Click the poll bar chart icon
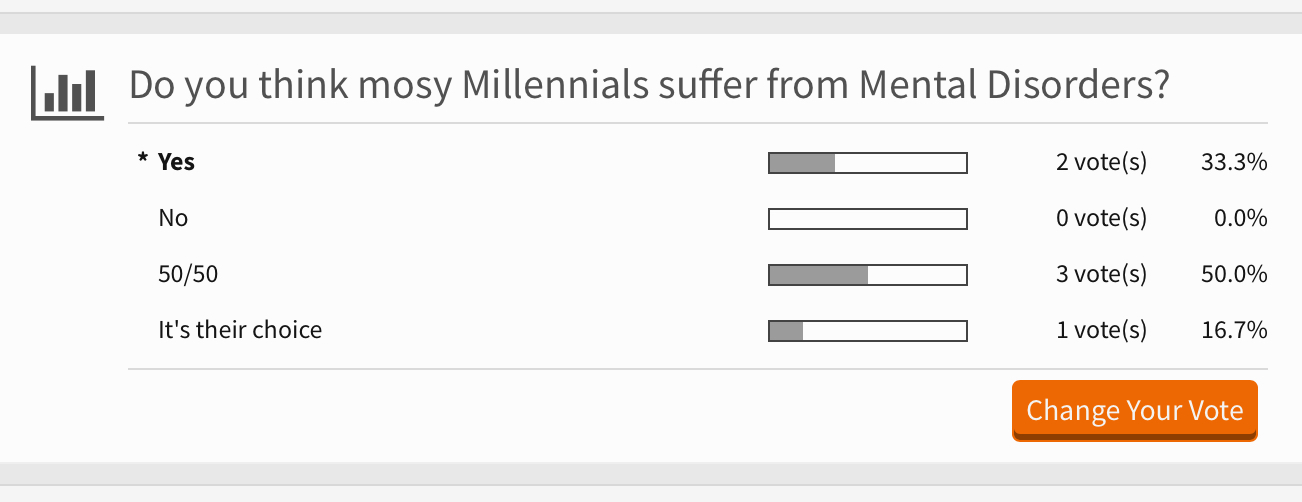 pyautogui.click(x=68, y=93)
